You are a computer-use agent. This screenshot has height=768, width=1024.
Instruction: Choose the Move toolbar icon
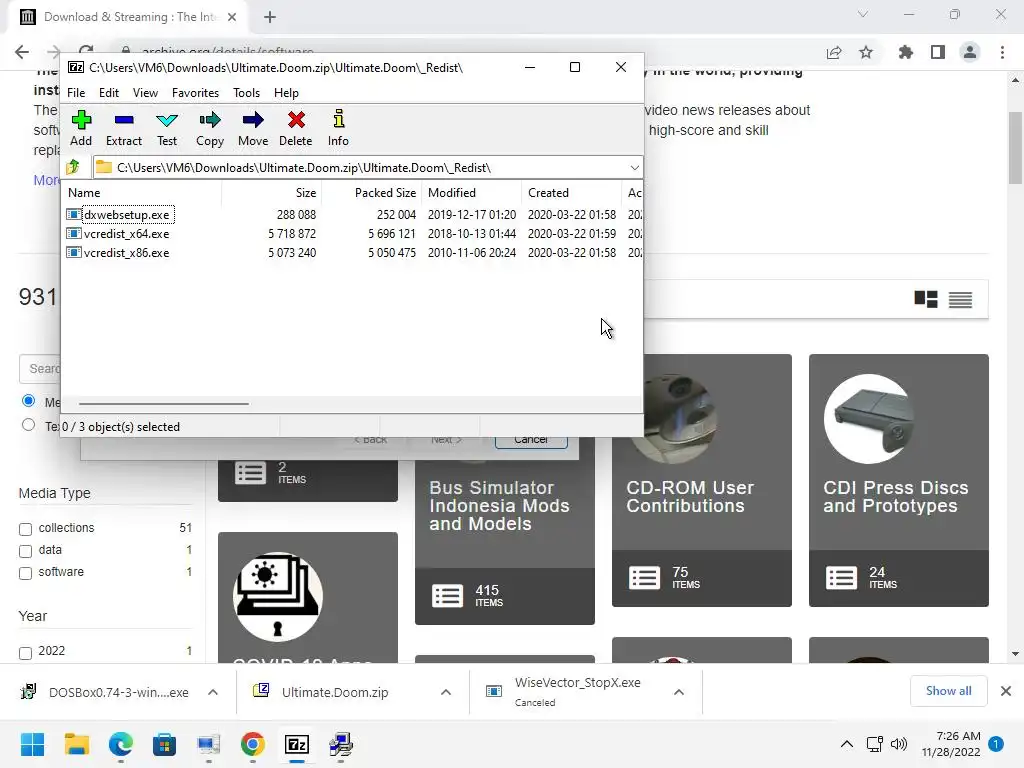pyautogui.click(x=253, y=129)
